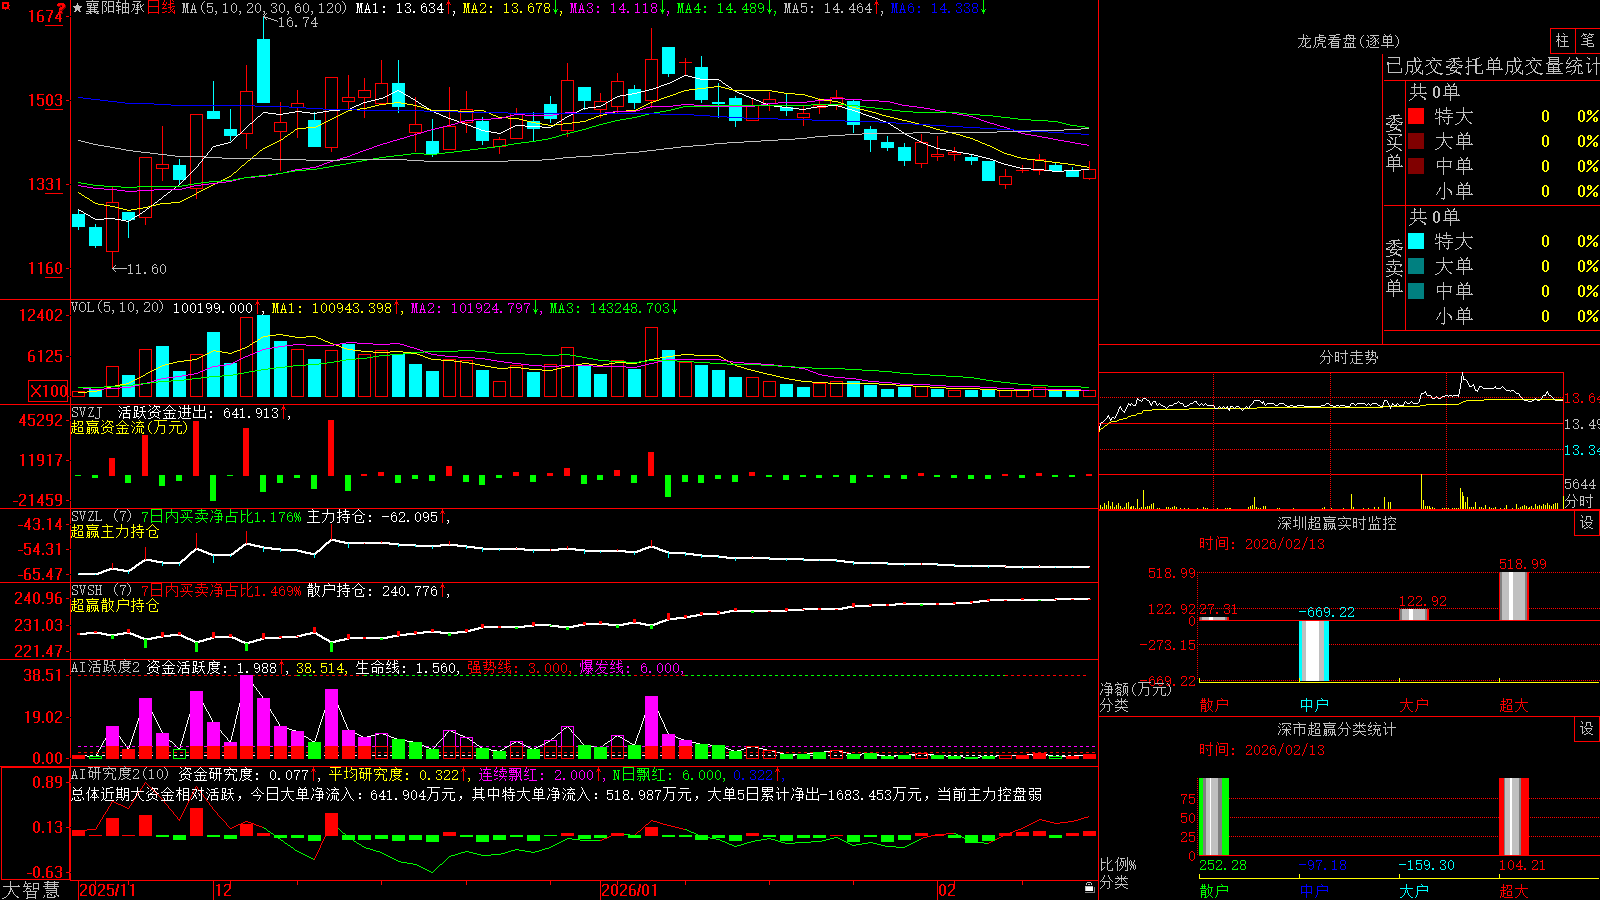This screenshot has height=900, width=1600.
Task: Click the cyan 特大 sell order swatch
Action: 1416,241
